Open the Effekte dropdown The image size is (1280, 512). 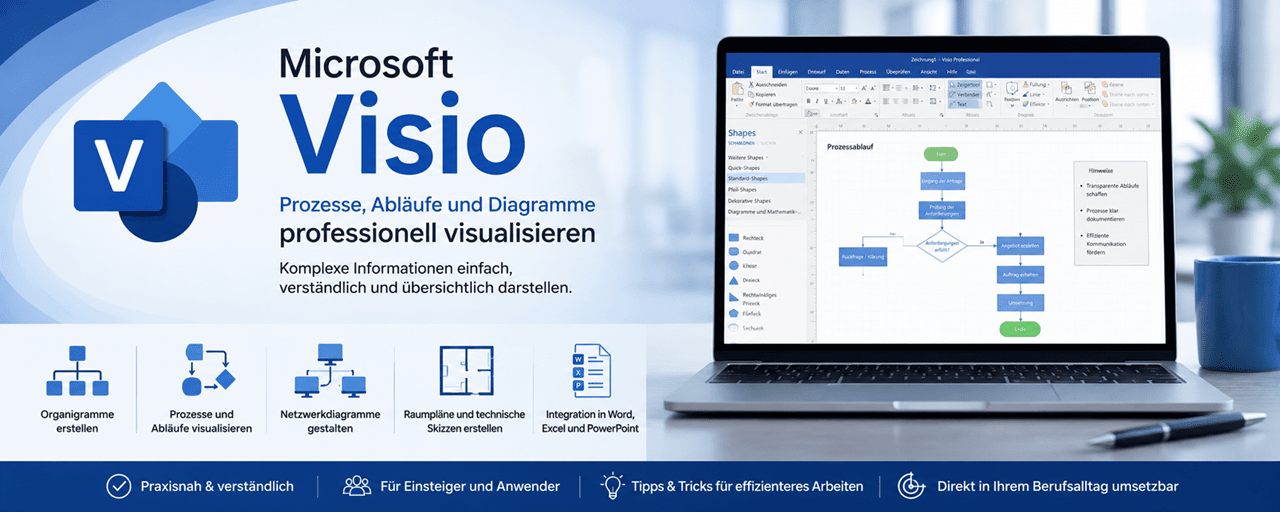[1036, 104]
